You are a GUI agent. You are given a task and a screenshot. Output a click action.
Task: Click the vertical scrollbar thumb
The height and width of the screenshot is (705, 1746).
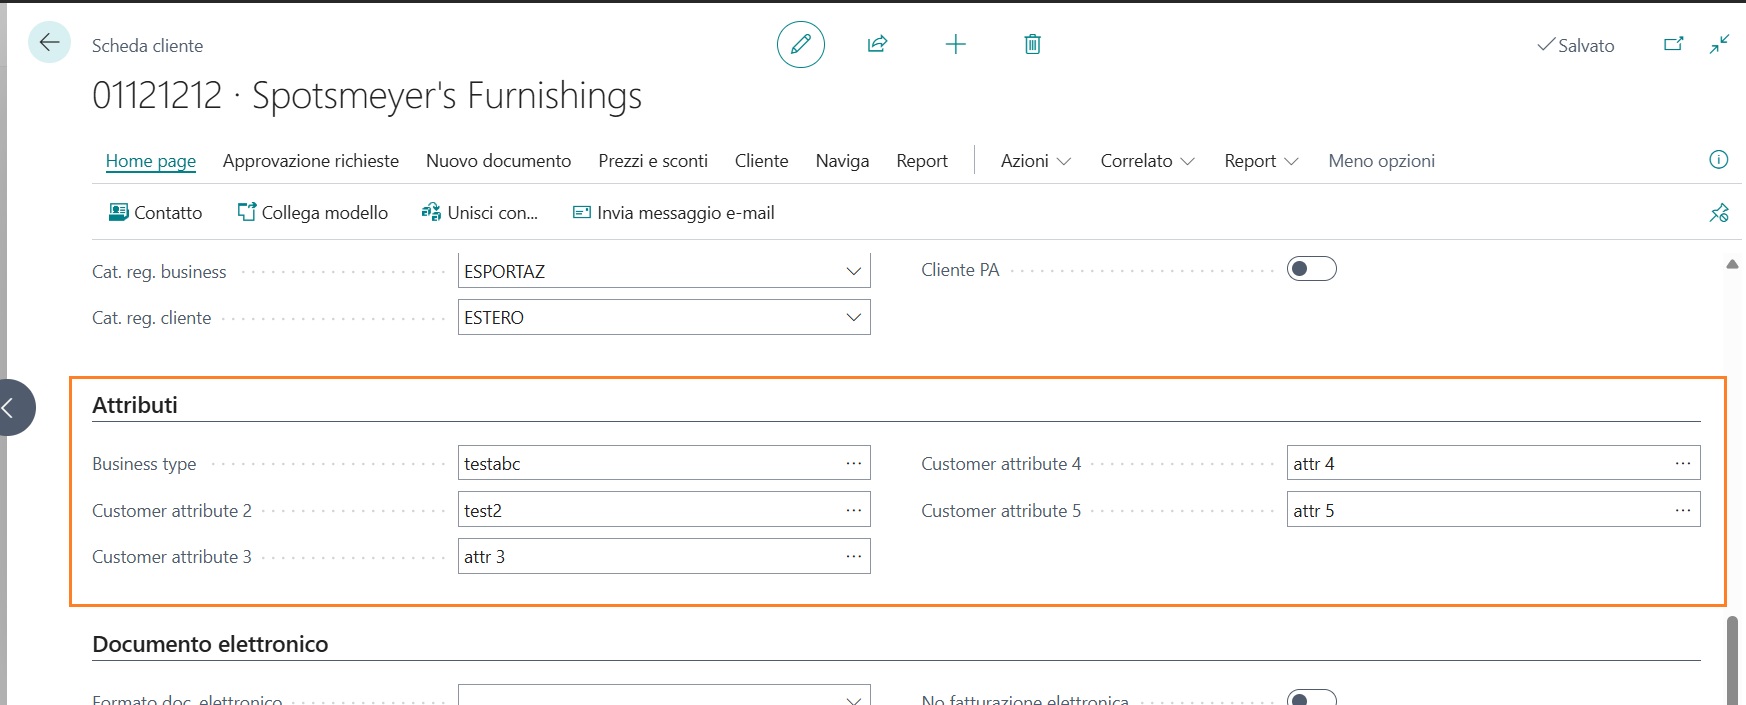click(x=1732, y=659)
